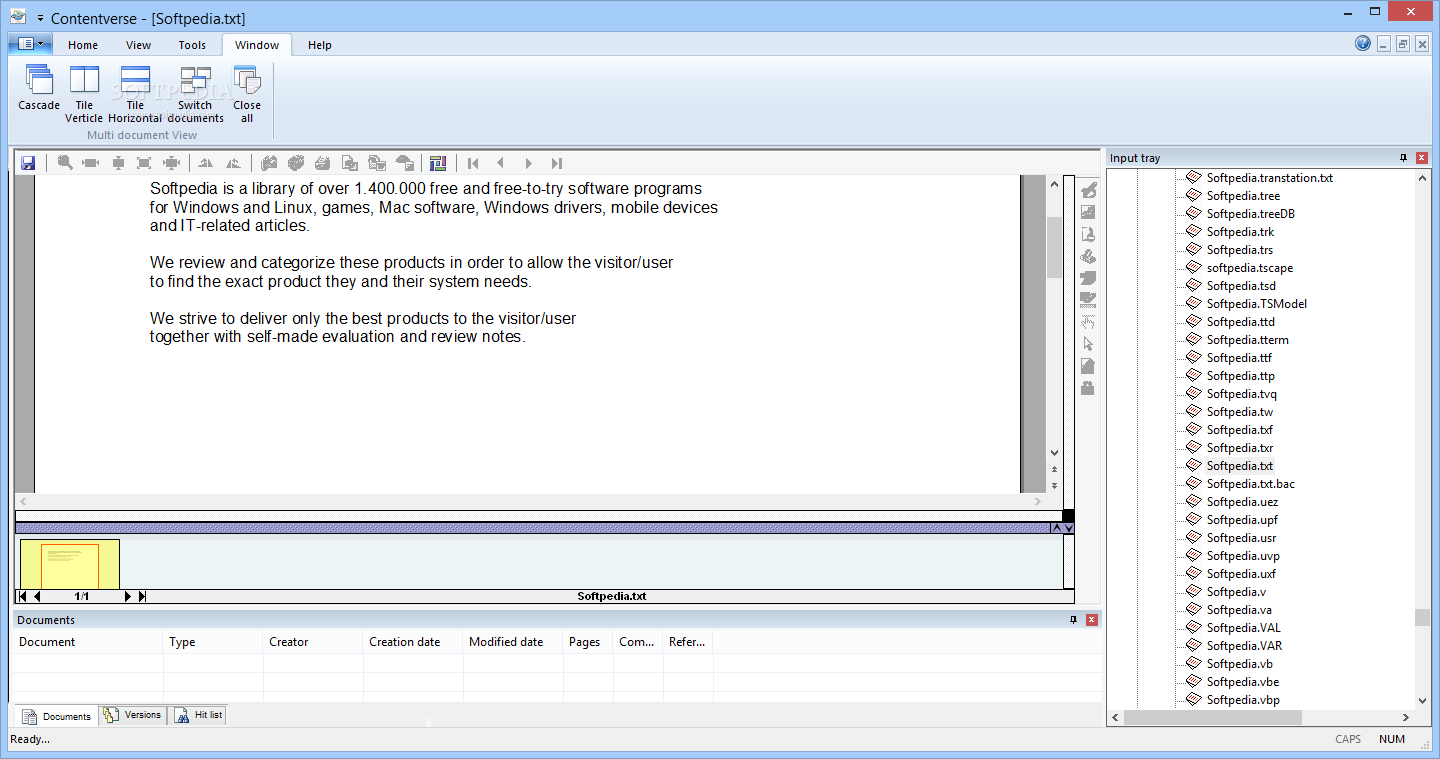1440x759 pixels.
Task: Select the arrow pointer tool
Action: [x=1088, y=344]
